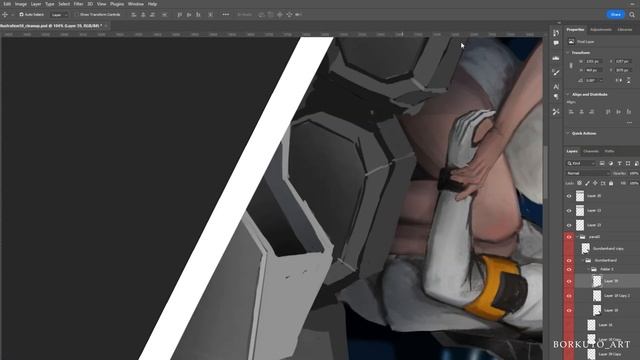
Task: Open the Window menu
Action: 136,4
